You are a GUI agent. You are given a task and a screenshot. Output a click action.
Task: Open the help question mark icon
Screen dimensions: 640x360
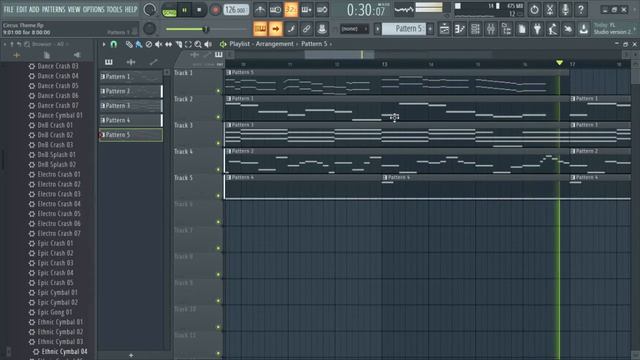pyautogui.click(x=581, y=9)
